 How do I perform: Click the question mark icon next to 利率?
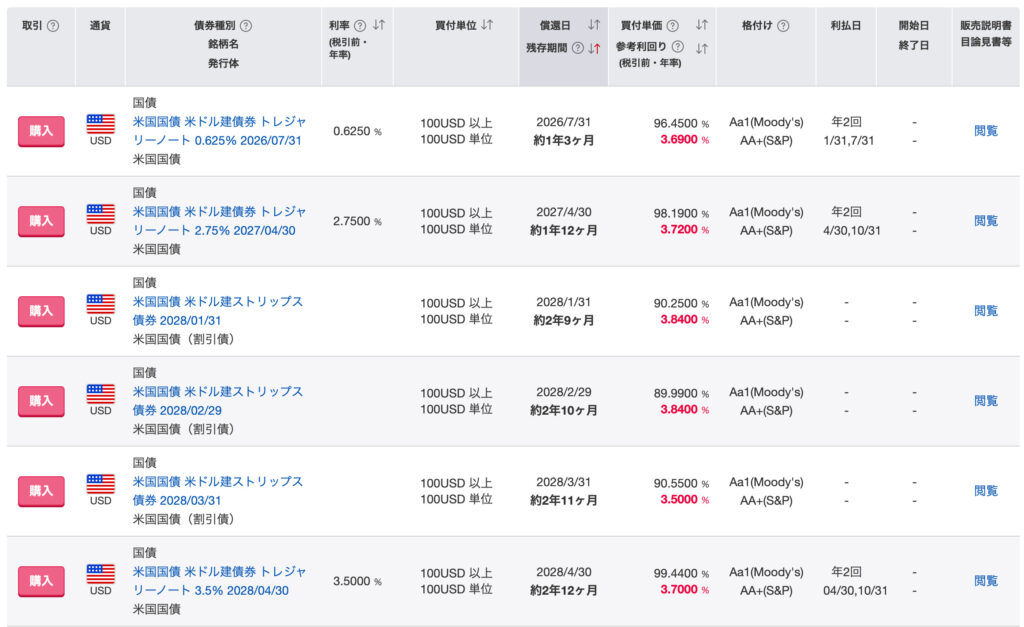point(360,26)
